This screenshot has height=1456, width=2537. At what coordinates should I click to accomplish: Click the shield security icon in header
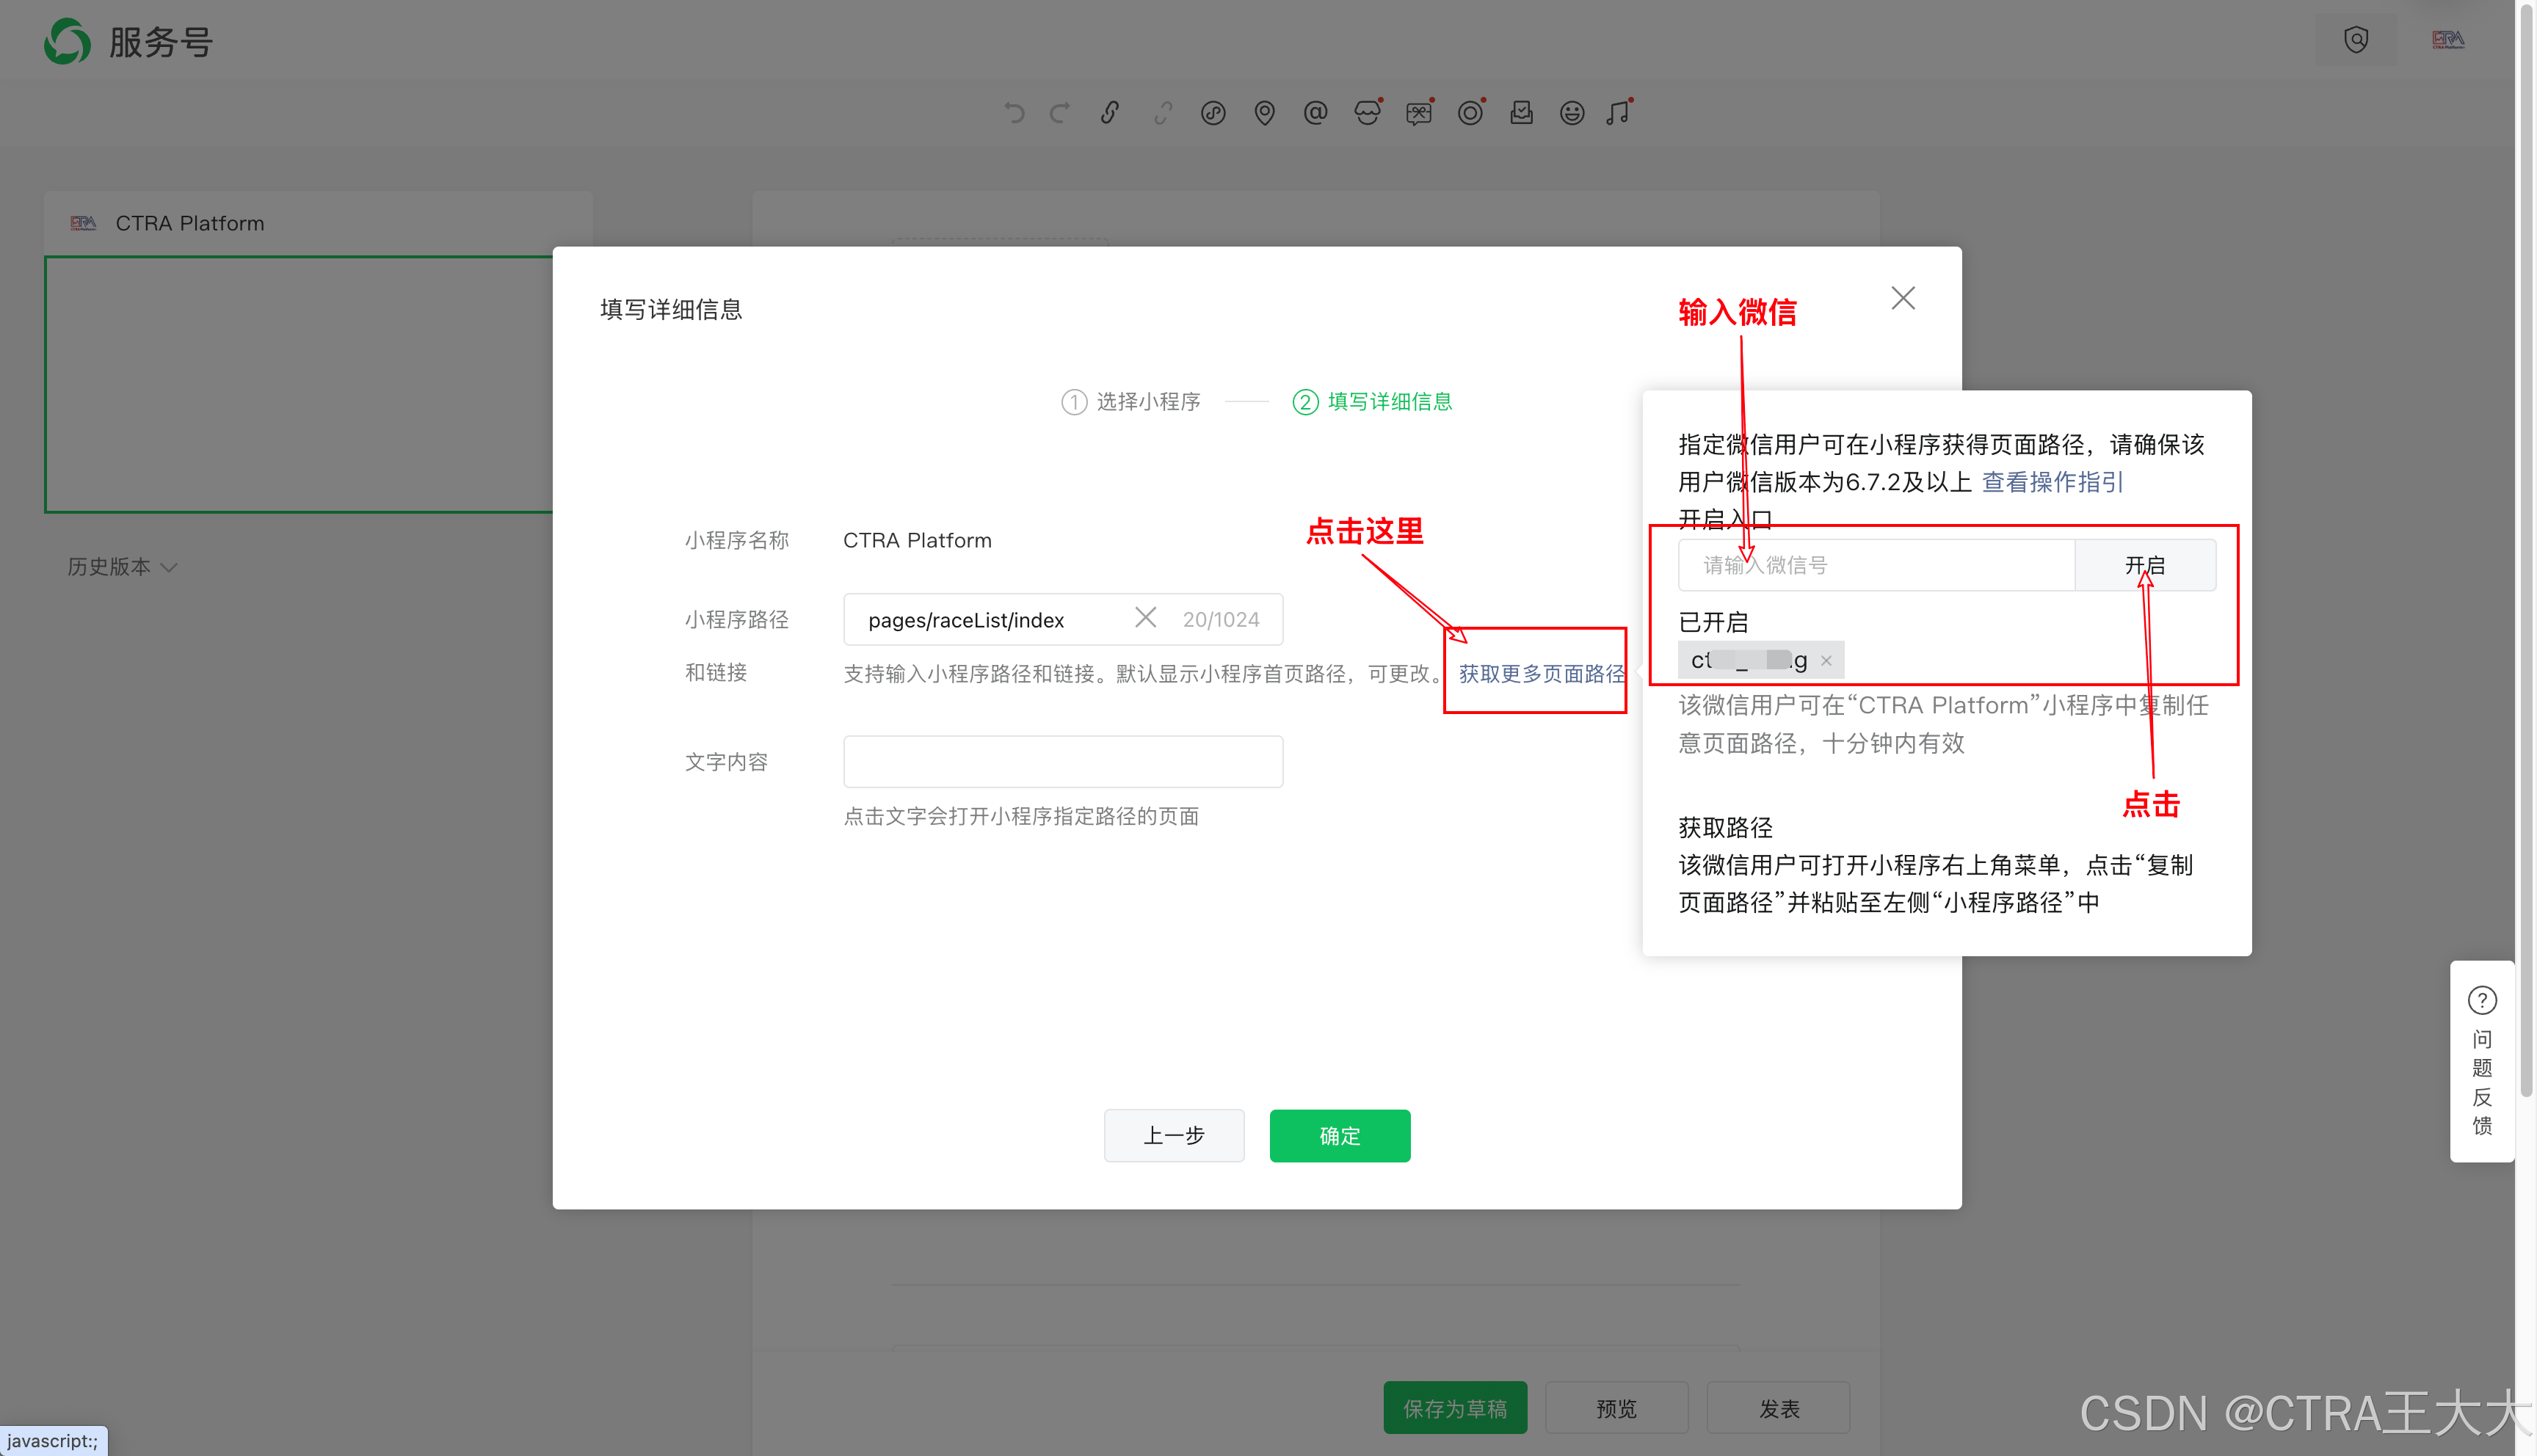coord(2356,40)
